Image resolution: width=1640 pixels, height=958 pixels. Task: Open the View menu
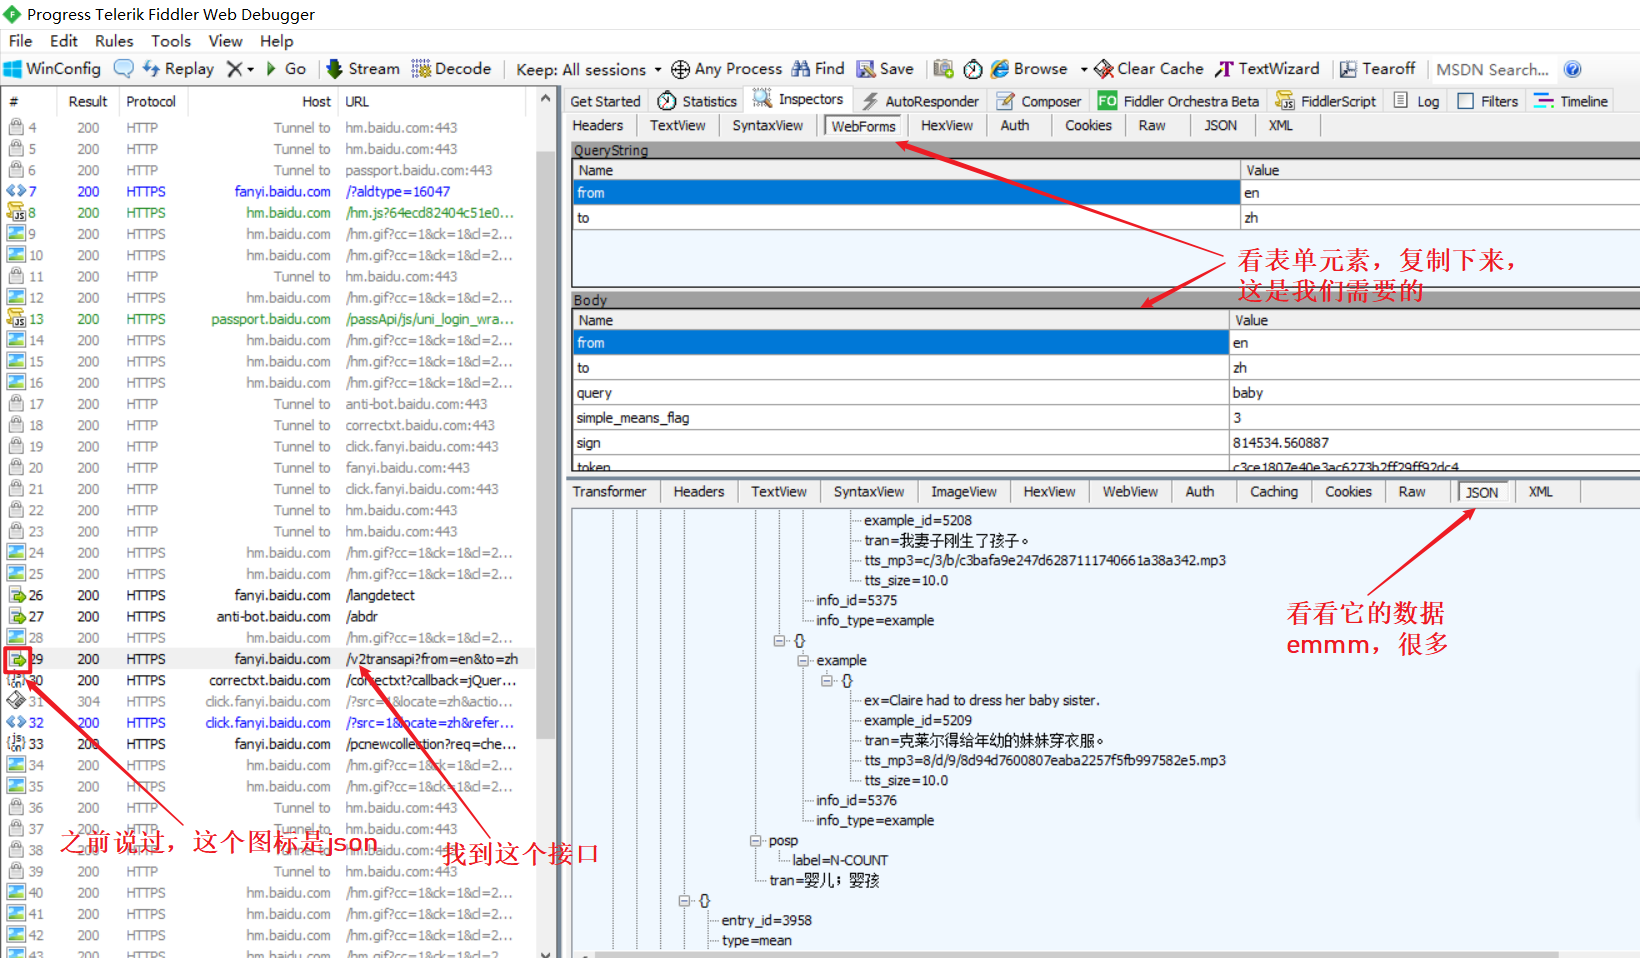tap(225, 41)
